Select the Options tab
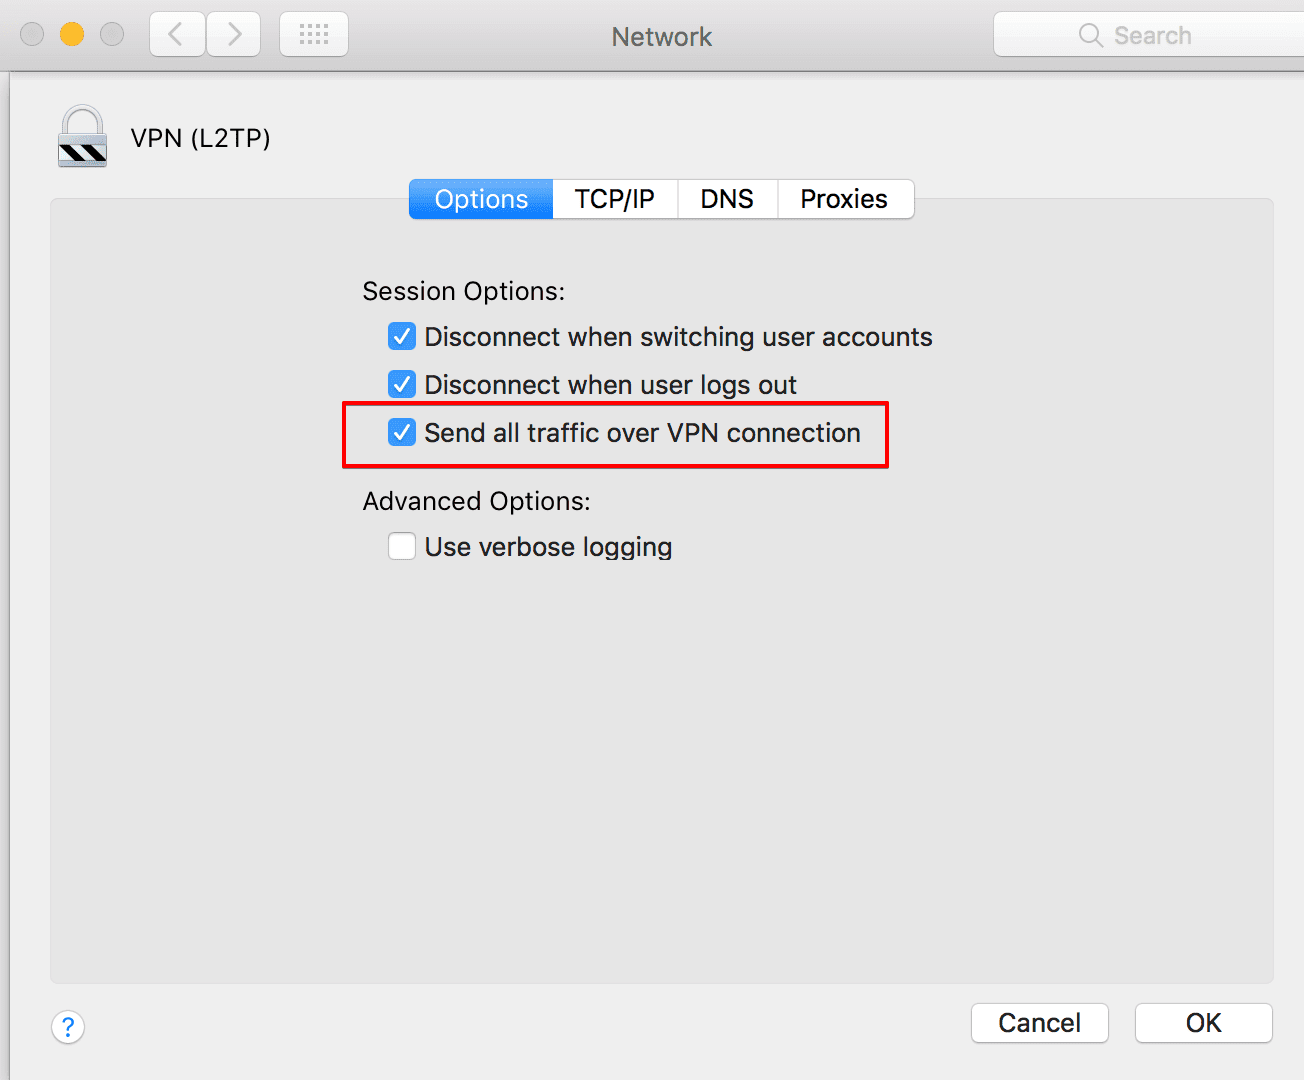This screenshot has width=1304, height=1080. pyautogui.click(x=481, y=199)
